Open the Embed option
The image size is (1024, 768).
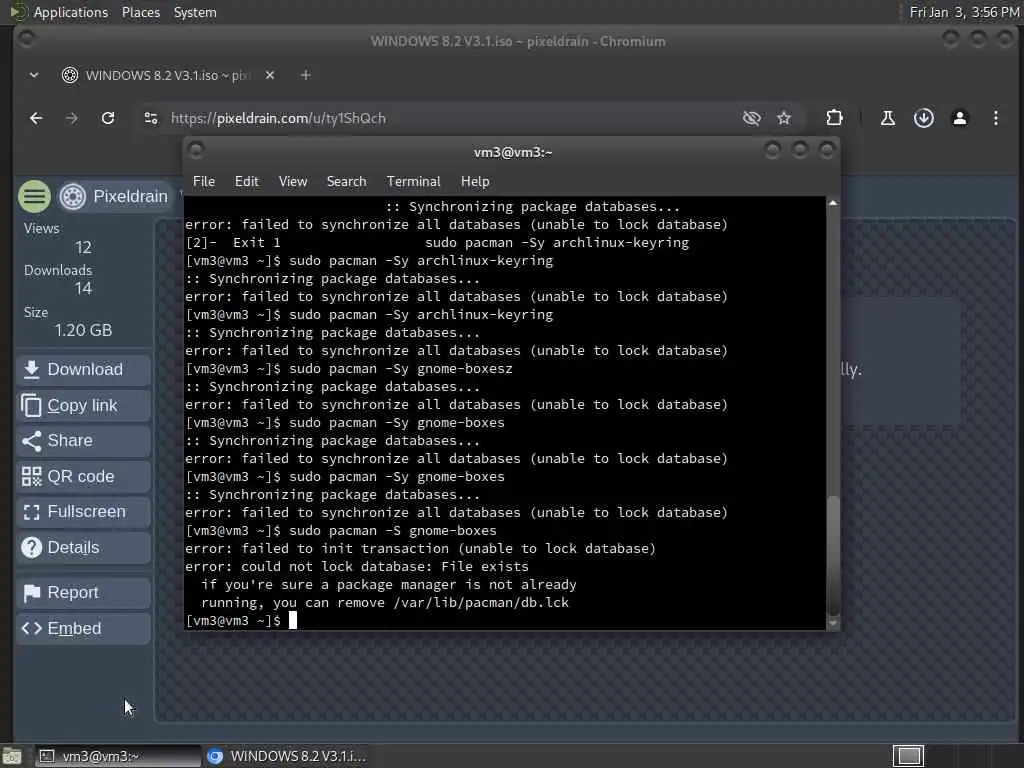pyautogui.click(x=84, y=628)
